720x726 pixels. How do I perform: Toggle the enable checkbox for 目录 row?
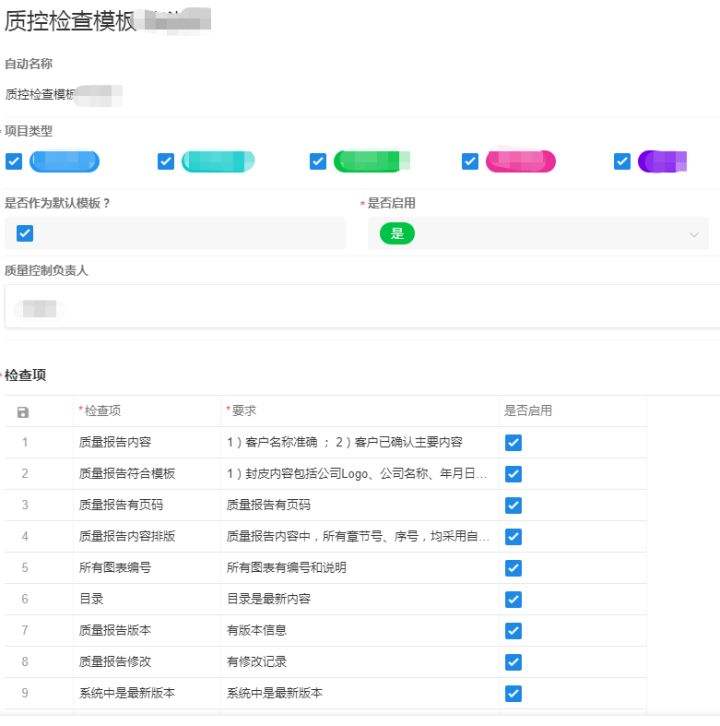[x=513, y=599]
